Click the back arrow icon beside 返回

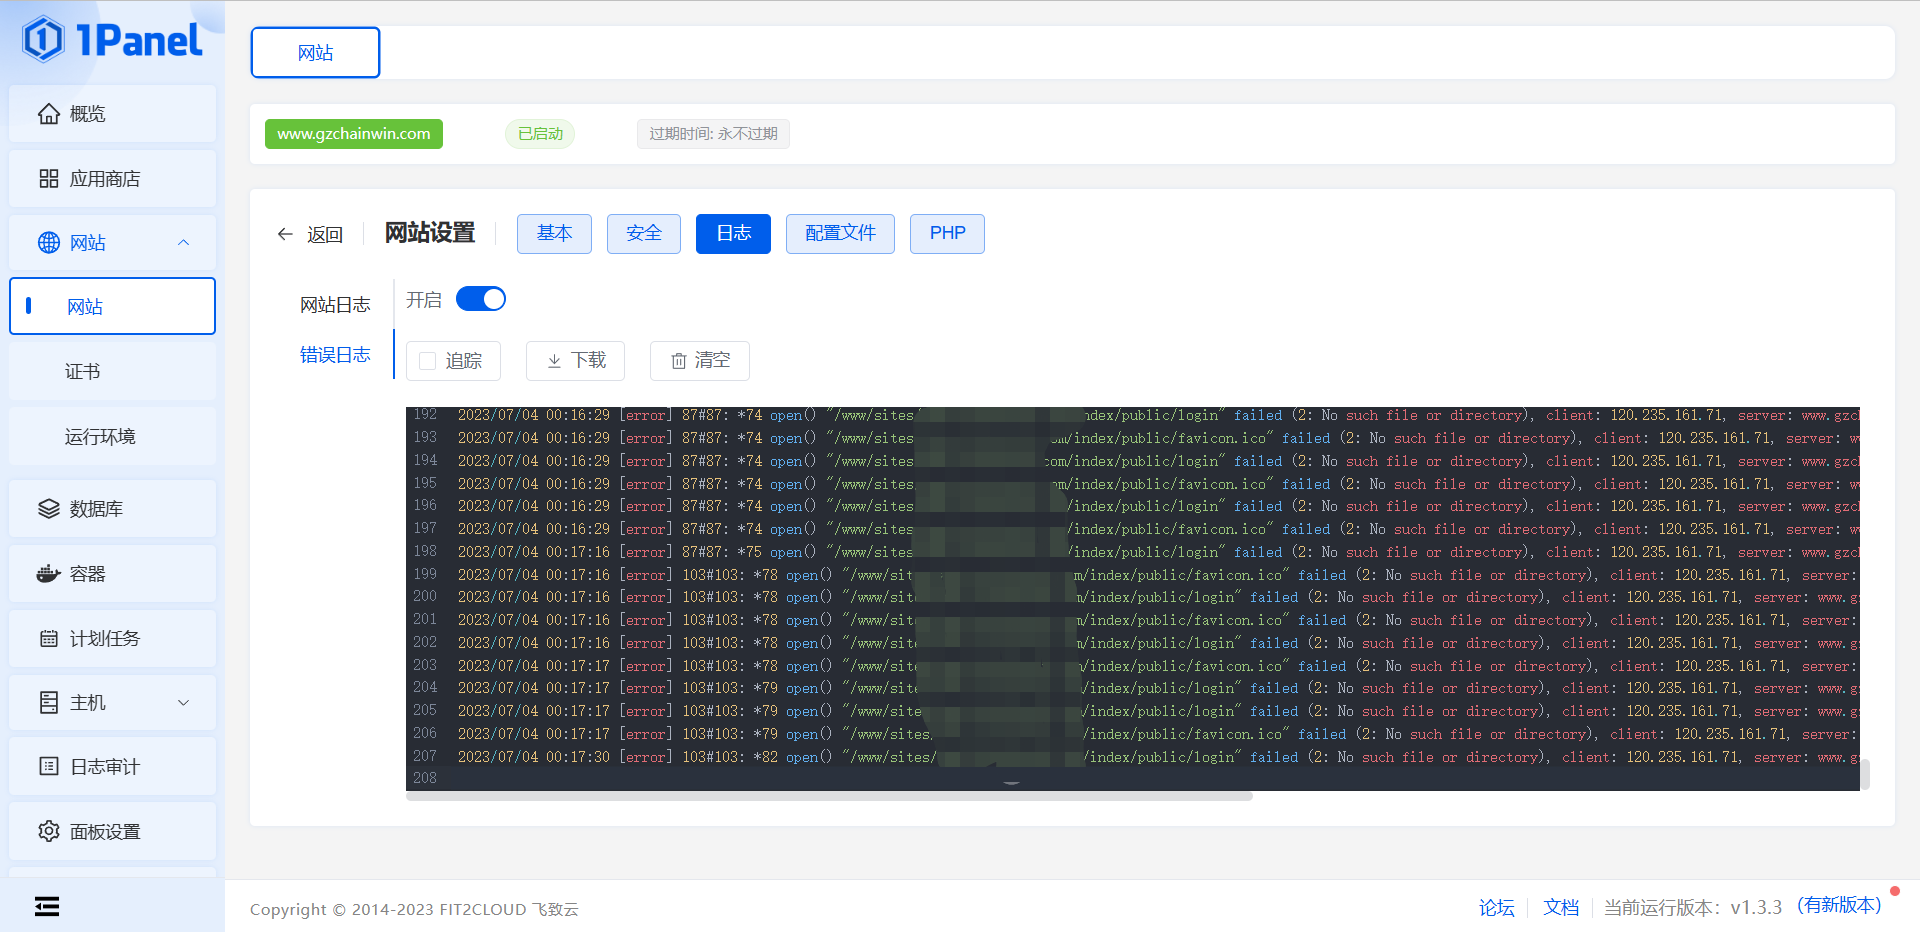(285, 234)
